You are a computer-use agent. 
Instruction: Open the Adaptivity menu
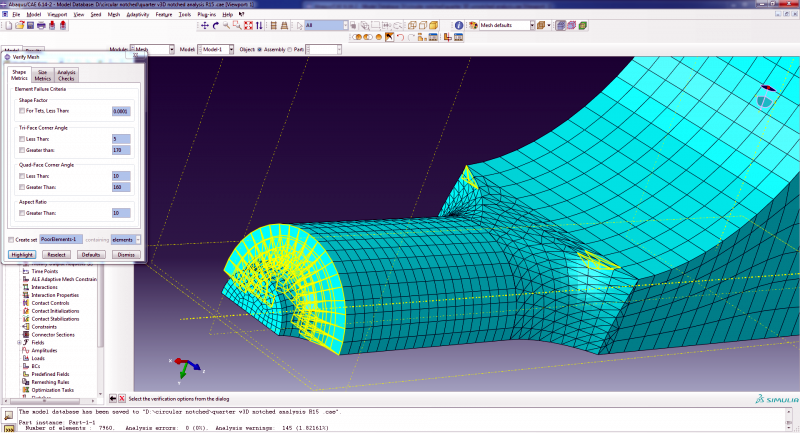[138, 14]
